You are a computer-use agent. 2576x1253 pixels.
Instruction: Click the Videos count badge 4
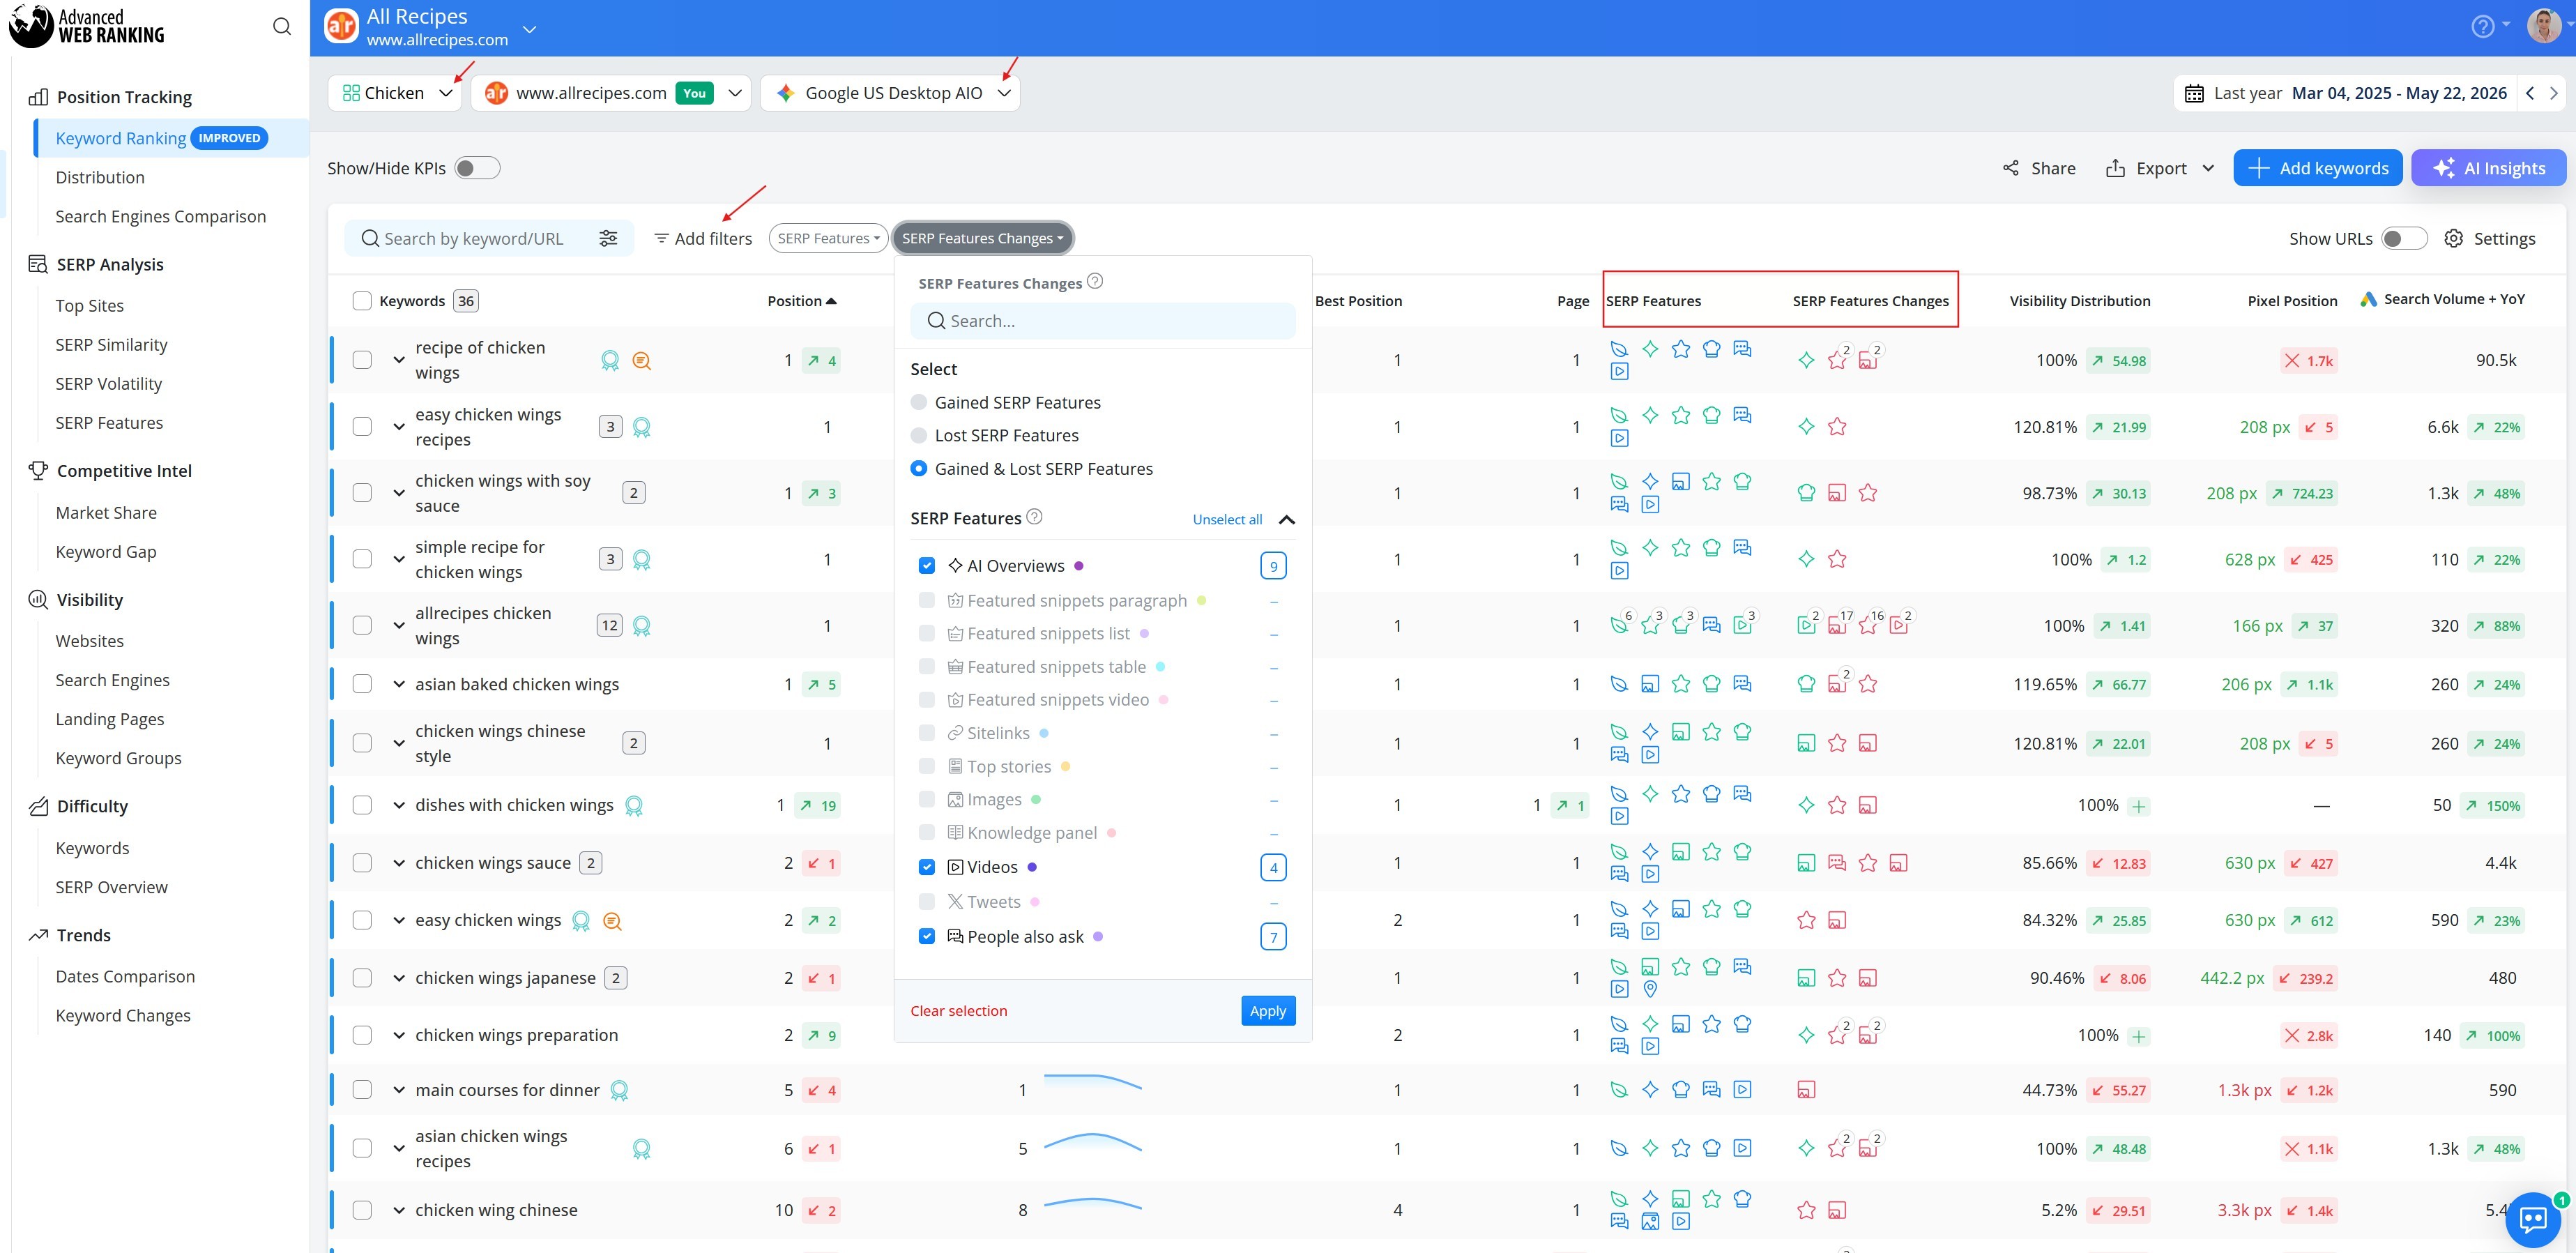1273,867
